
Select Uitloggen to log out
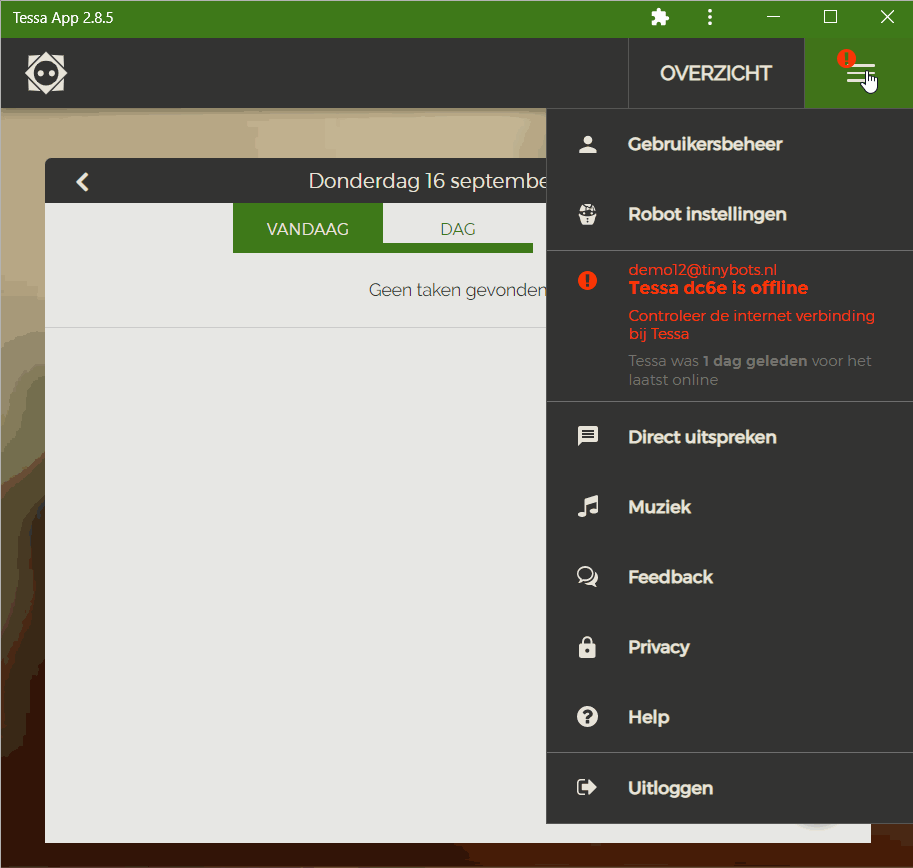coord(730,788)
